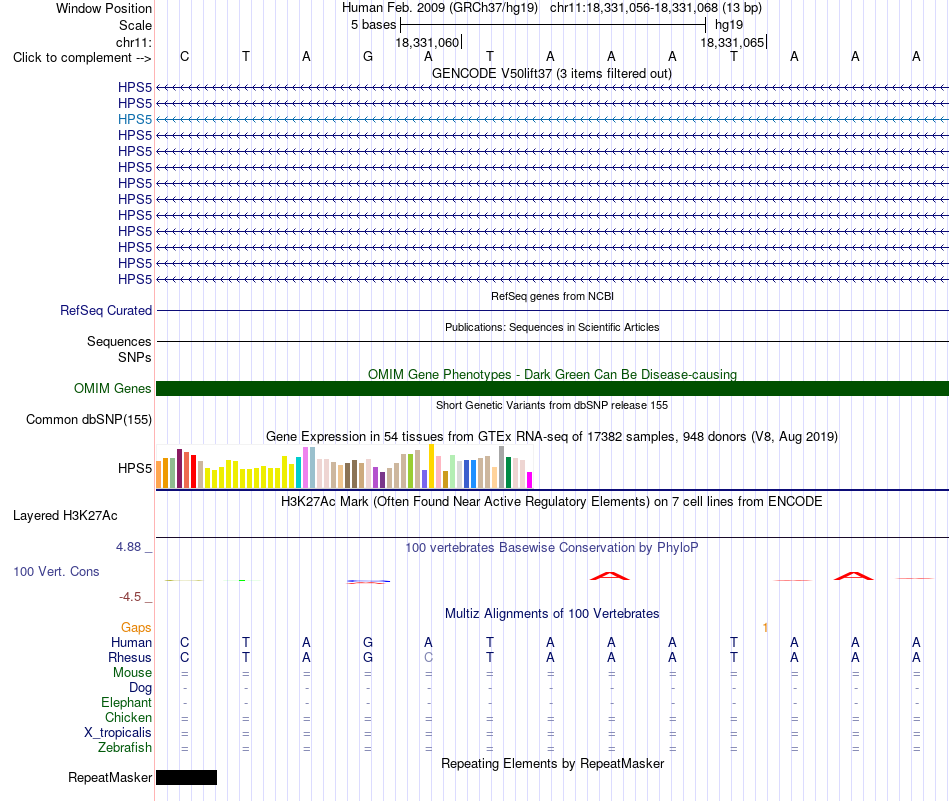Click the 100 Vert. Cons track label
950x801 pixels.
56,571
